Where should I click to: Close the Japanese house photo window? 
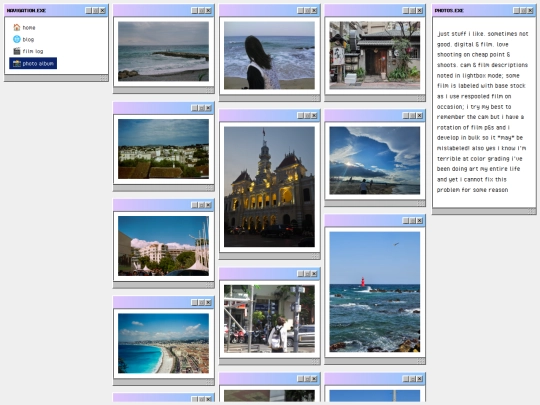(x=419, y=11)
